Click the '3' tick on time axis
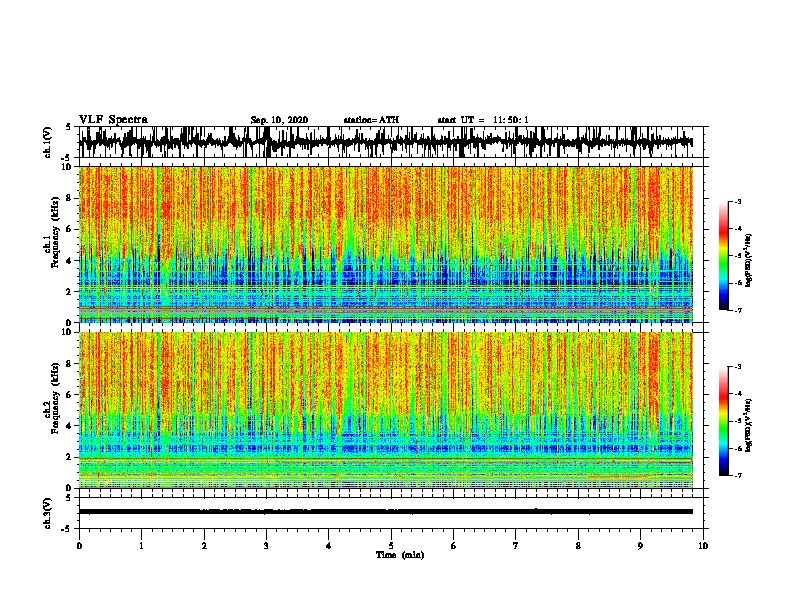 [x=266, y=546]
